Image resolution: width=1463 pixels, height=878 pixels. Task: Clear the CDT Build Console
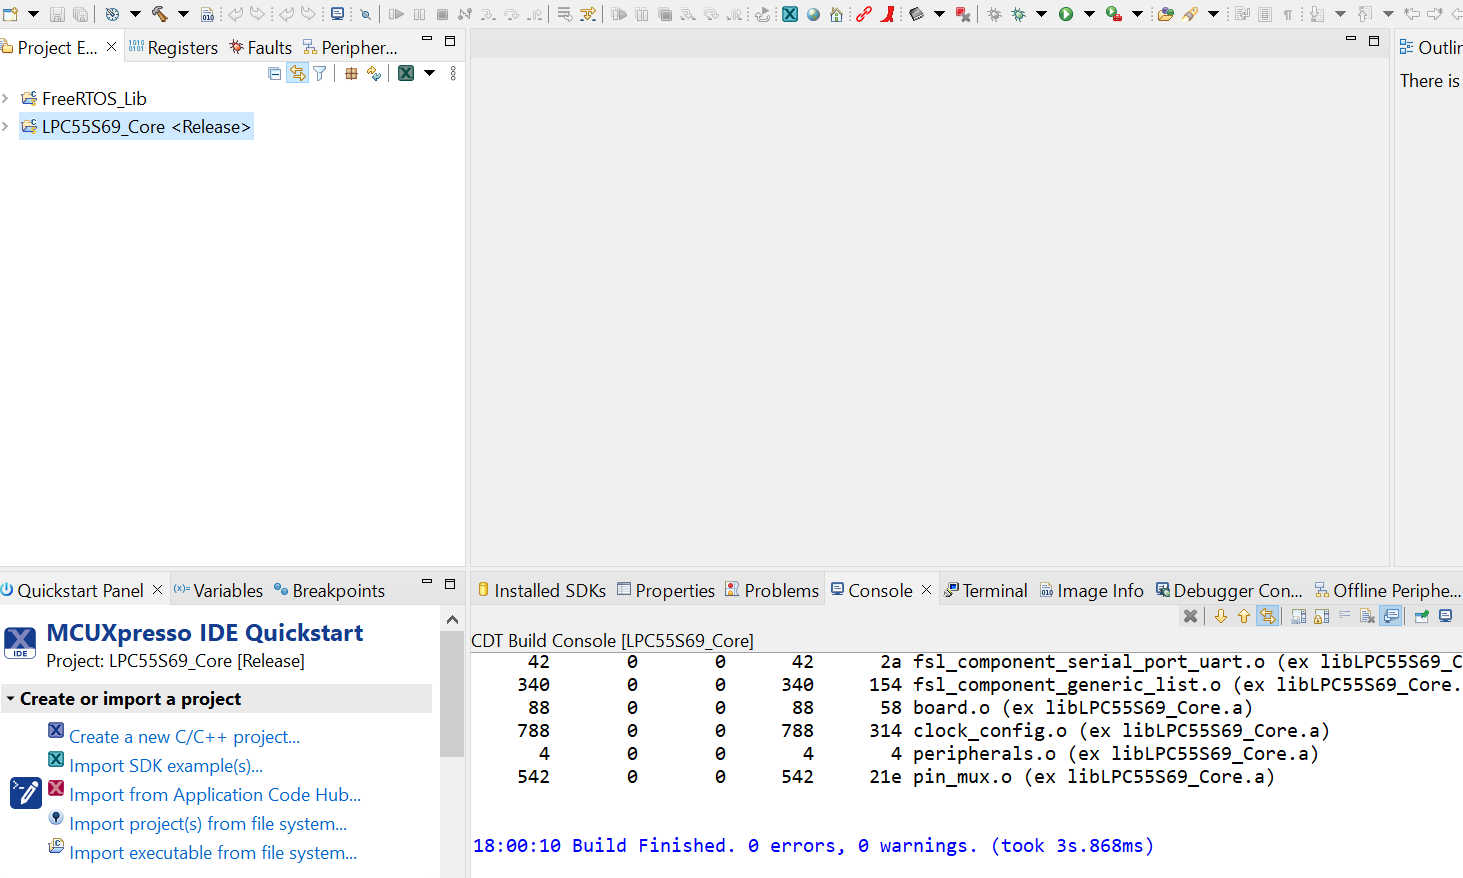pos(1190,616)
